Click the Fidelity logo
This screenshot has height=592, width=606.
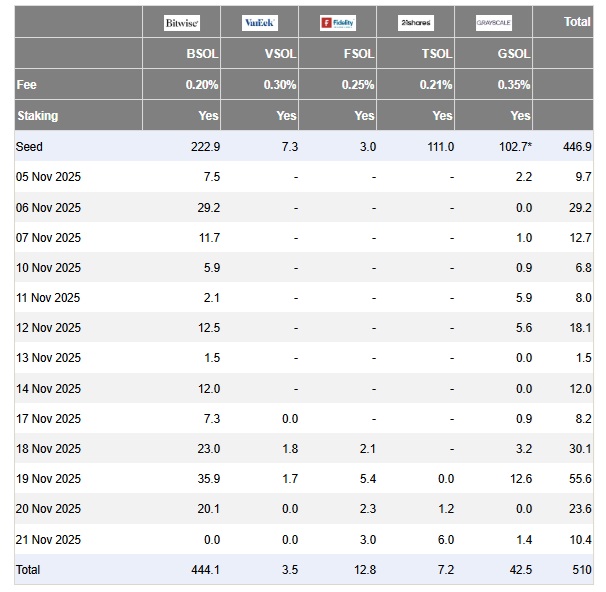pyautogui.click(x=338, y=23)
